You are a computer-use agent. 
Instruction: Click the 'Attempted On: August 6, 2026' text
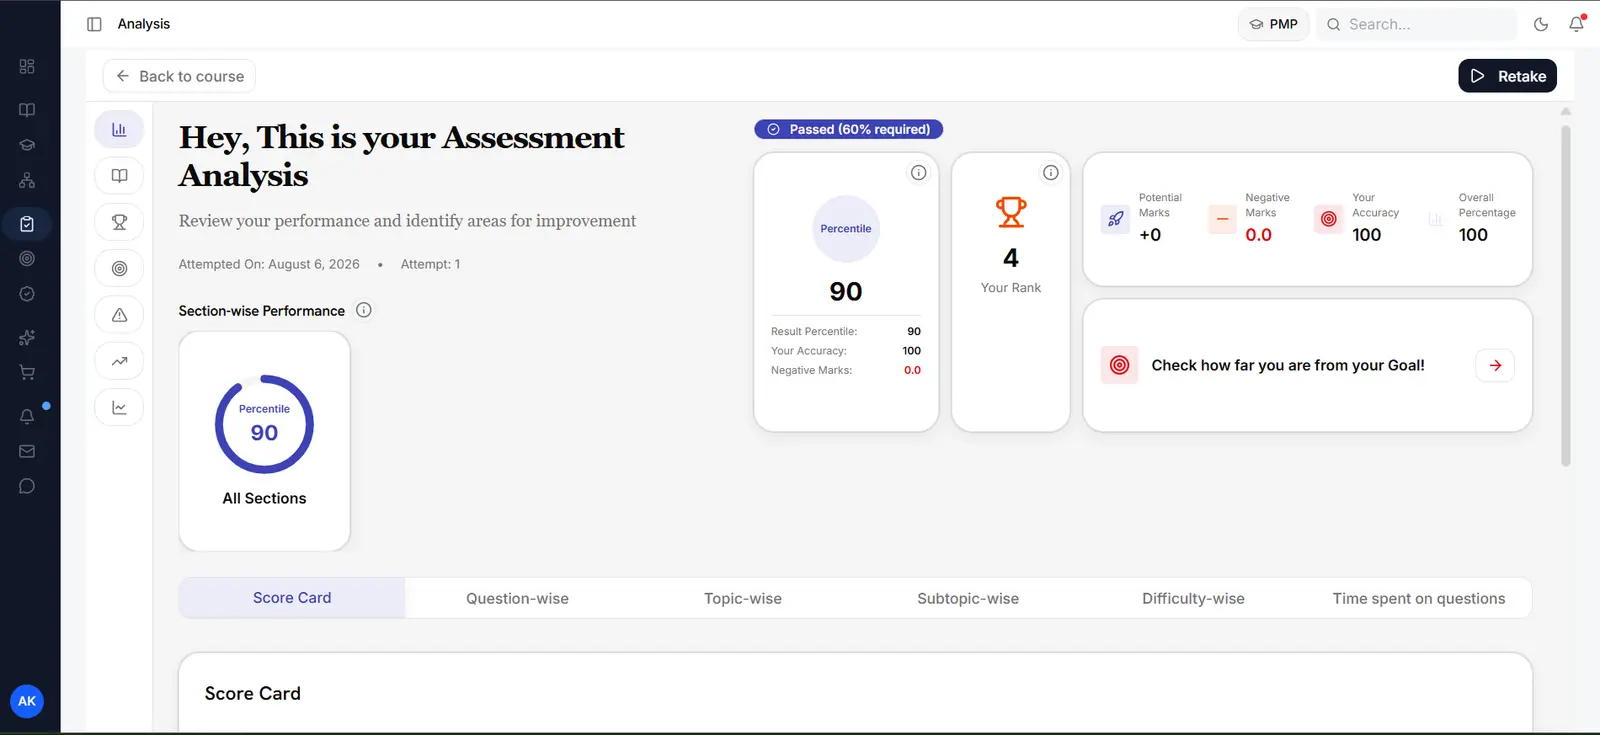269,264
